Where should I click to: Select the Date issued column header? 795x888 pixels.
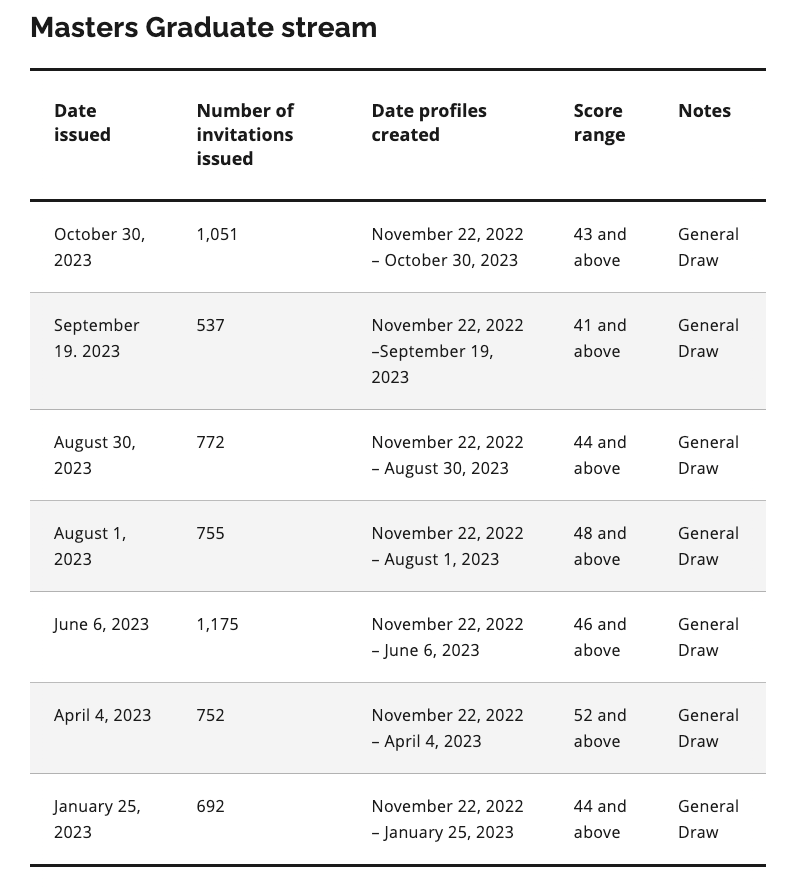tap(82, 122)
